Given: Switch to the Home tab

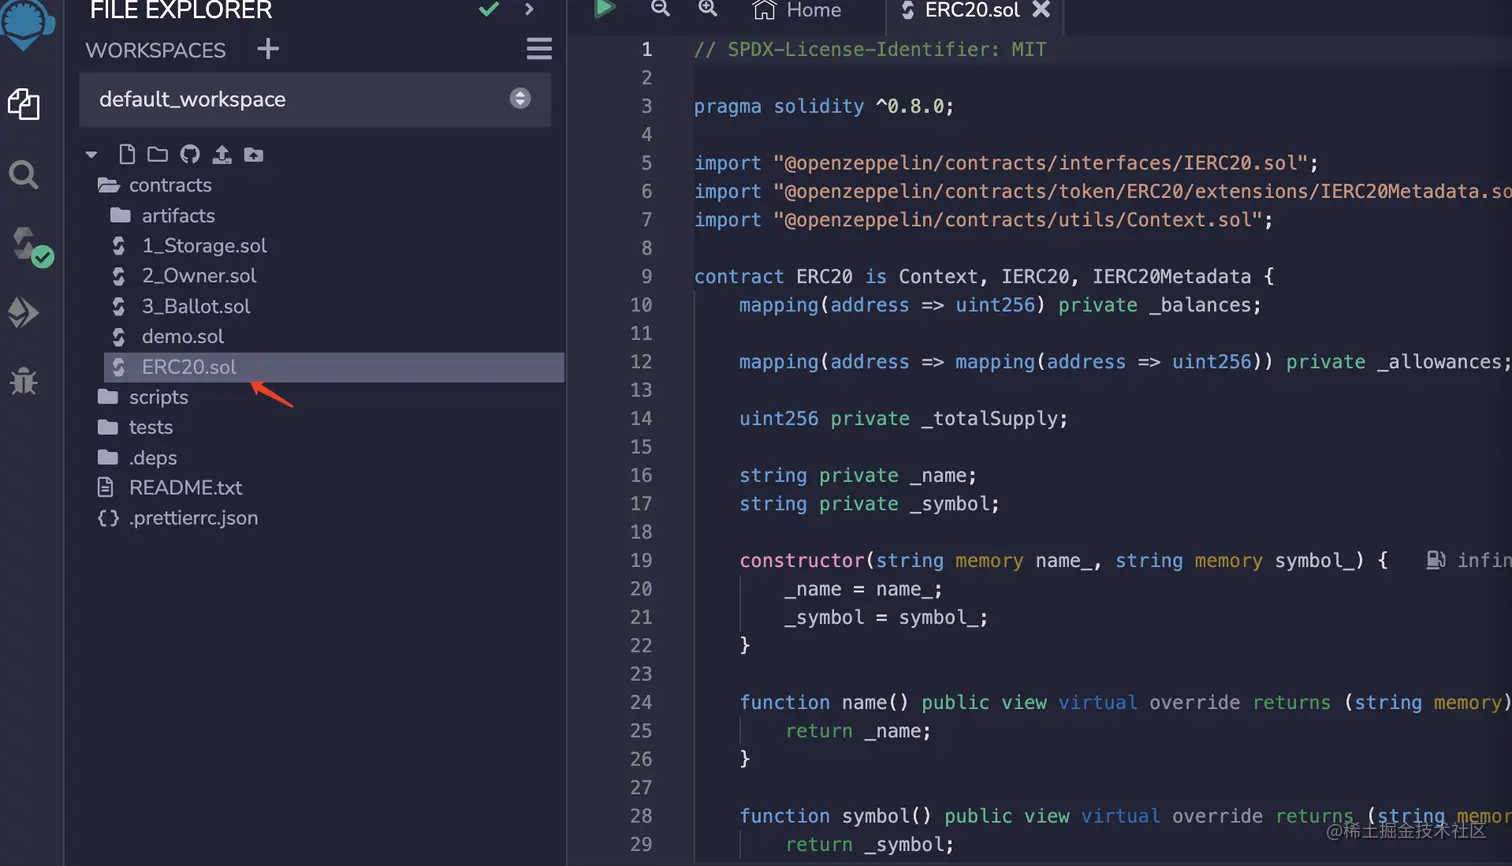Looking at the screenshot, I should pos(797,10).
